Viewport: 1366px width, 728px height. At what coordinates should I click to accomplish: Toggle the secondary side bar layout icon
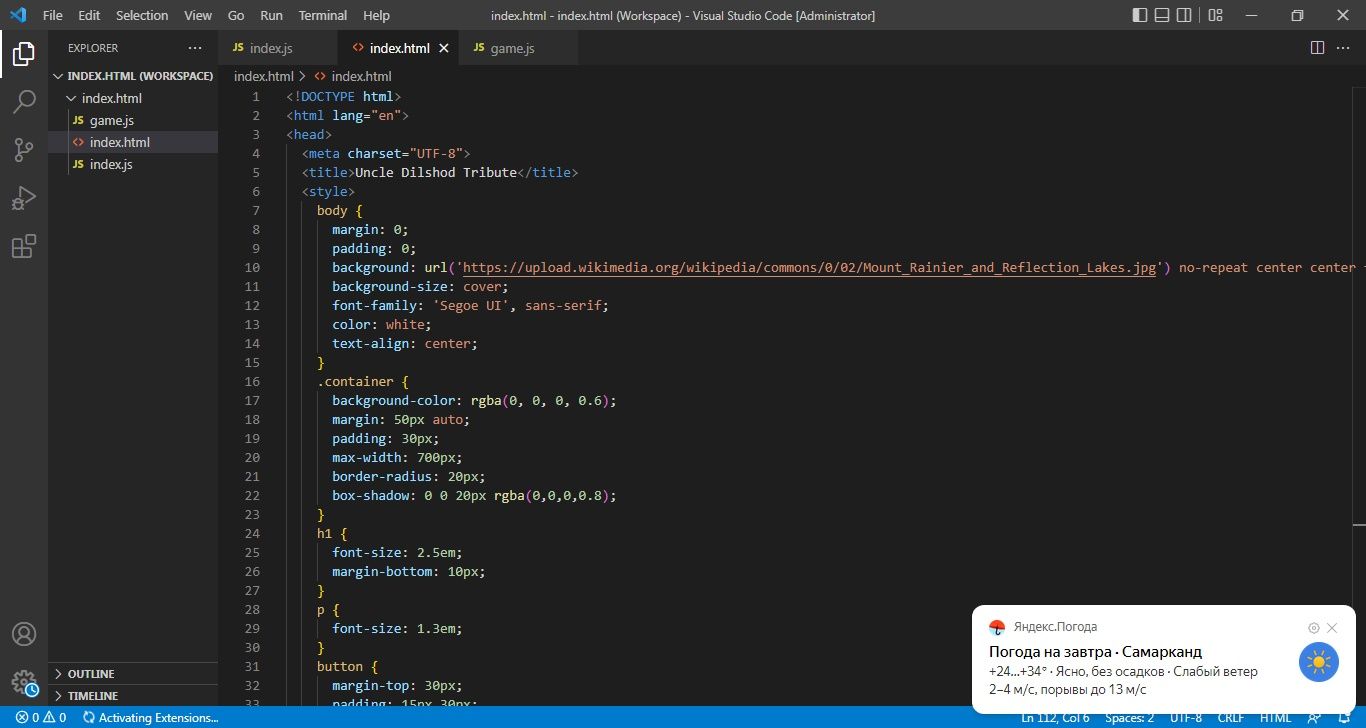(x=1184, y=15)
